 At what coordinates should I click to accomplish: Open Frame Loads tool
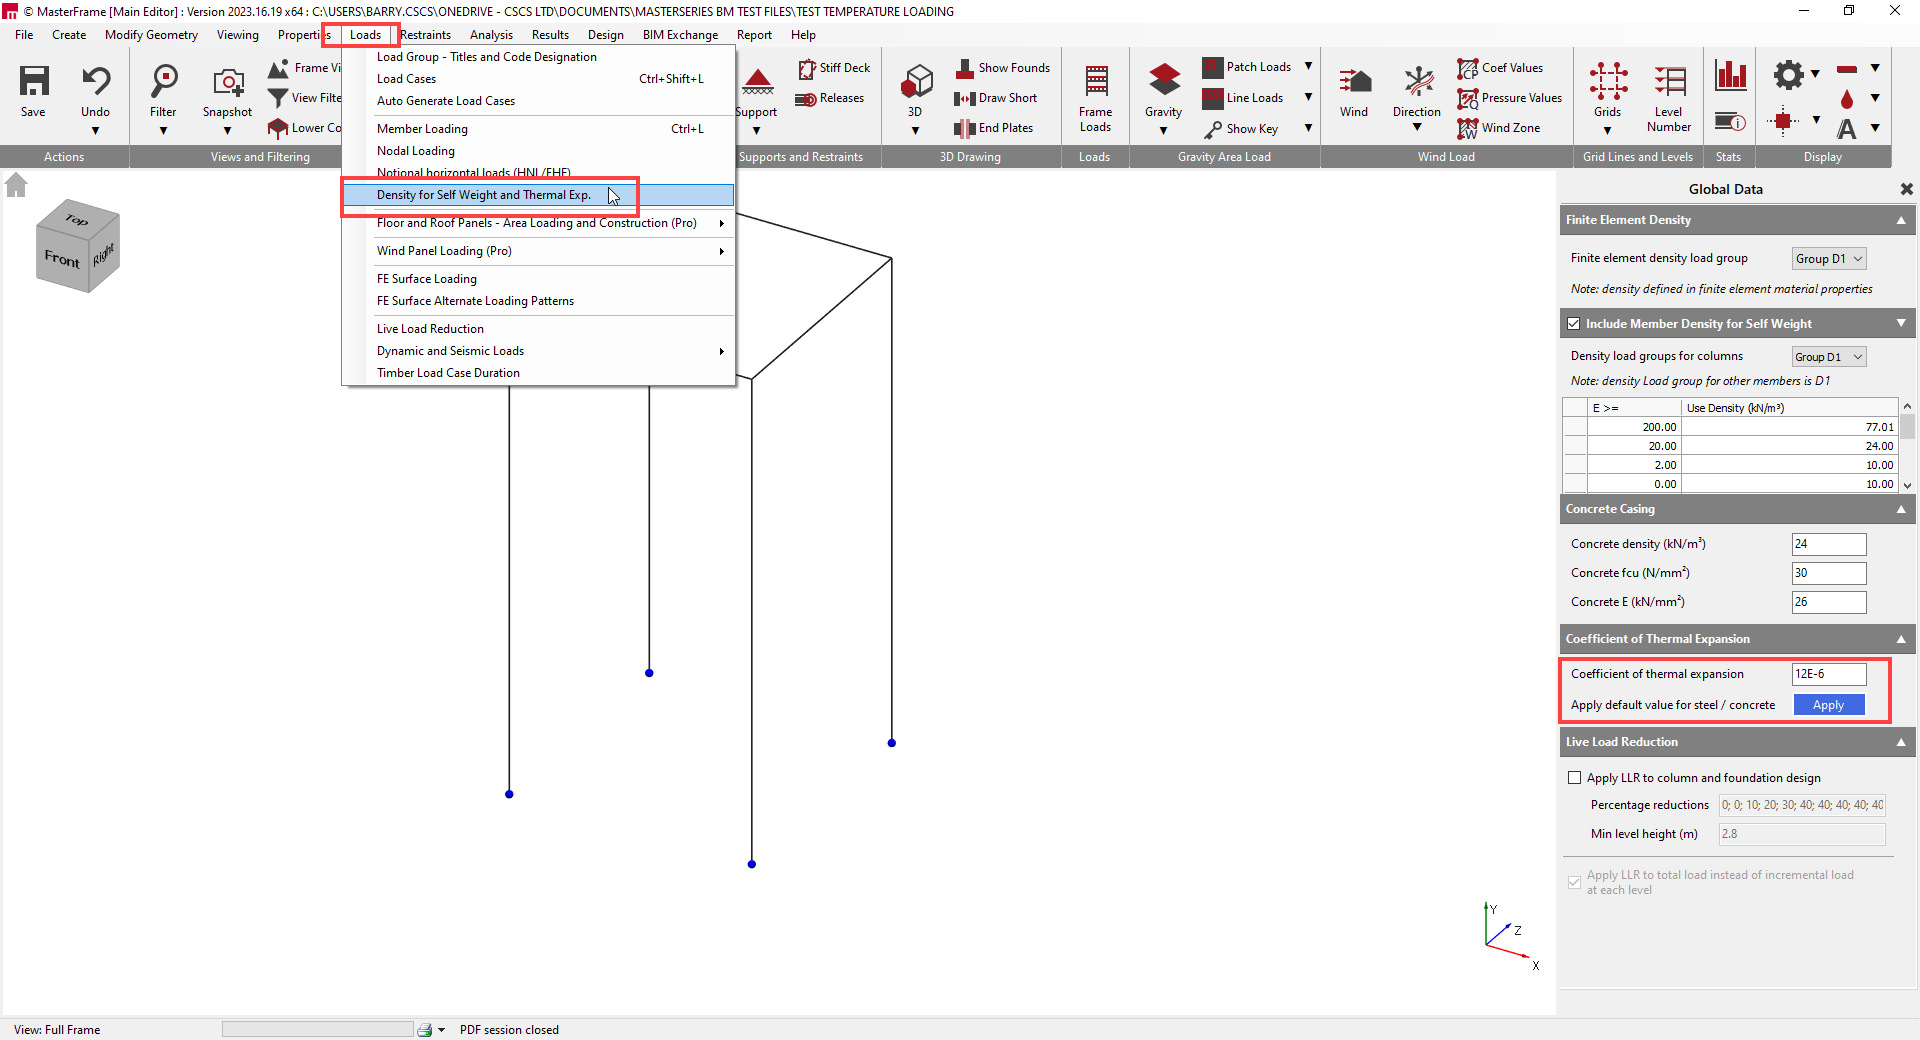(x=1095, y=98)
